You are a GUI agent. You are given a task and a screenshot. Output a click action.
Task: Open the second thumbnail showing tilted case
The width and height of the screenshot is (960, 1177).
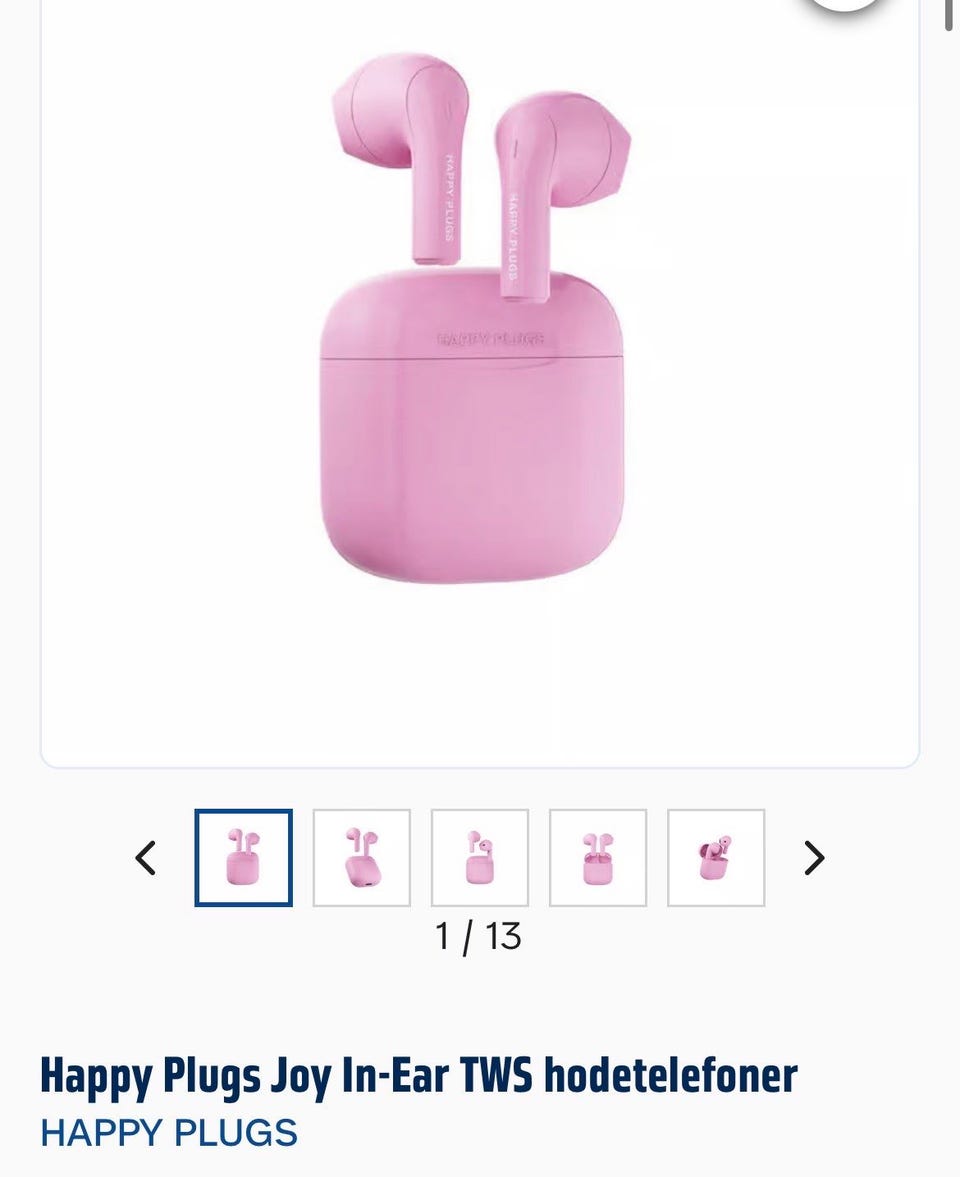(362, 858)
